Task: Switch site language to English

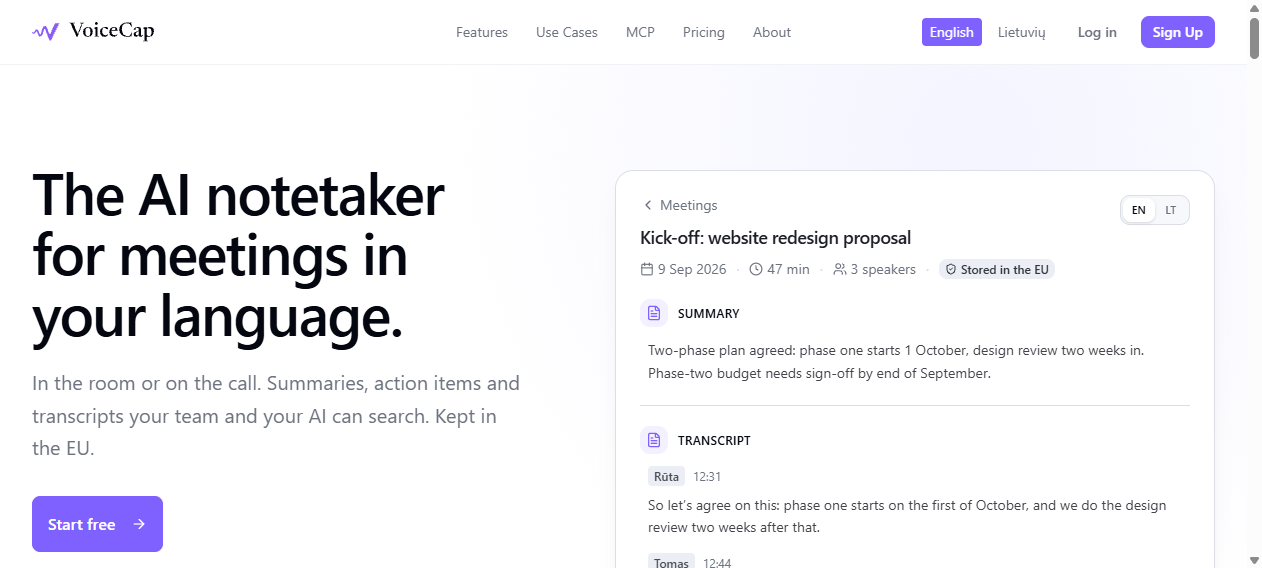Action: click(952, 32)
